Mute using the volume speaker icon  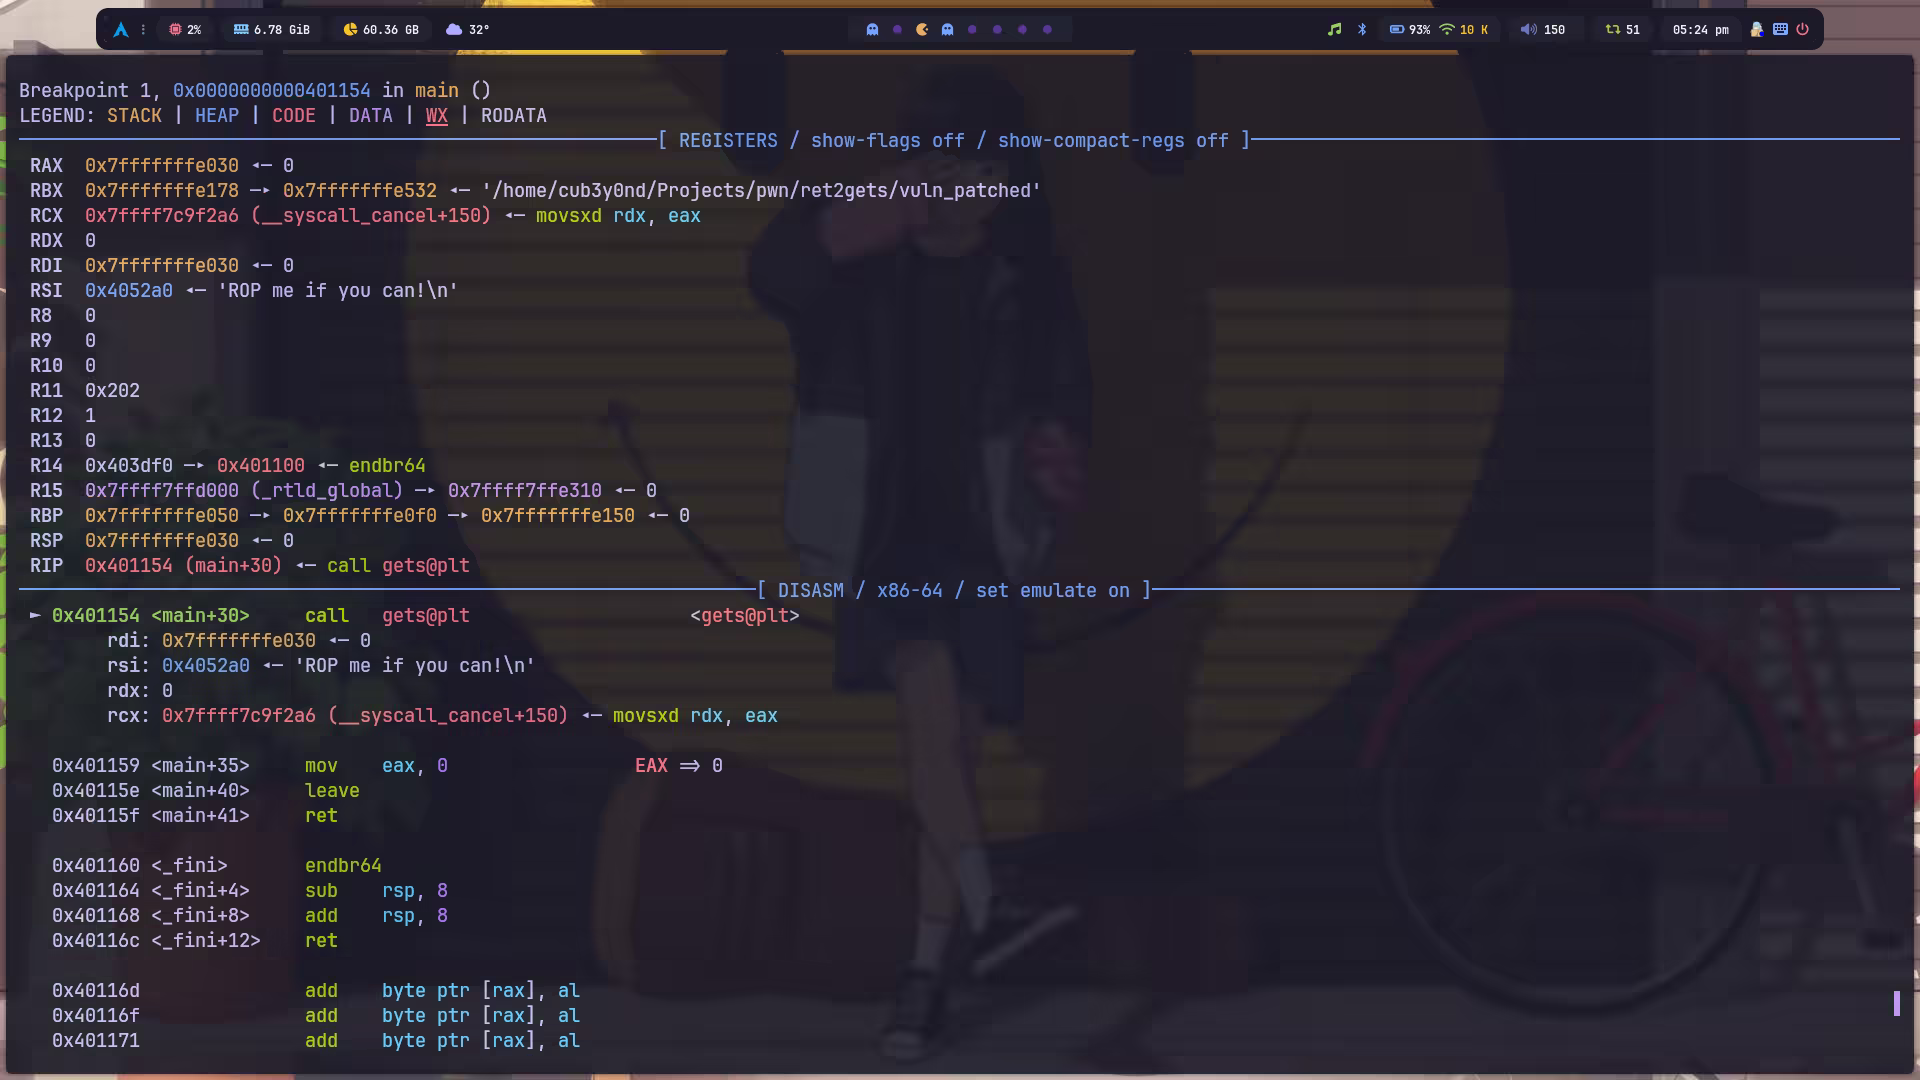tap(1528, 30)
